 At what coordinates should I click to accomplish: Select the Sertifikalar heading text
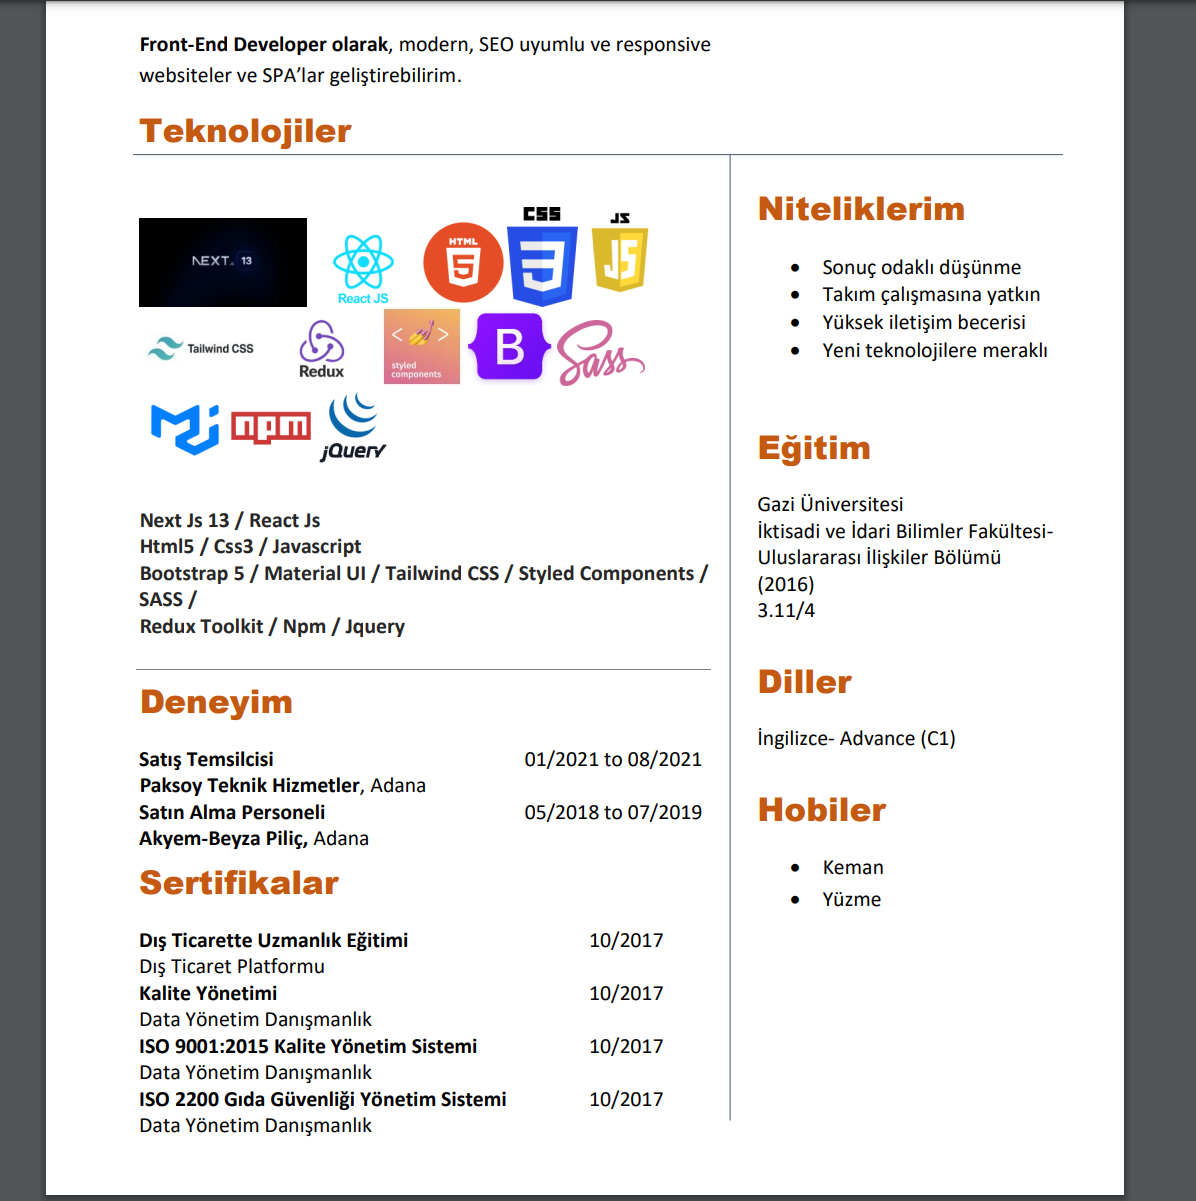pos(239,883)
